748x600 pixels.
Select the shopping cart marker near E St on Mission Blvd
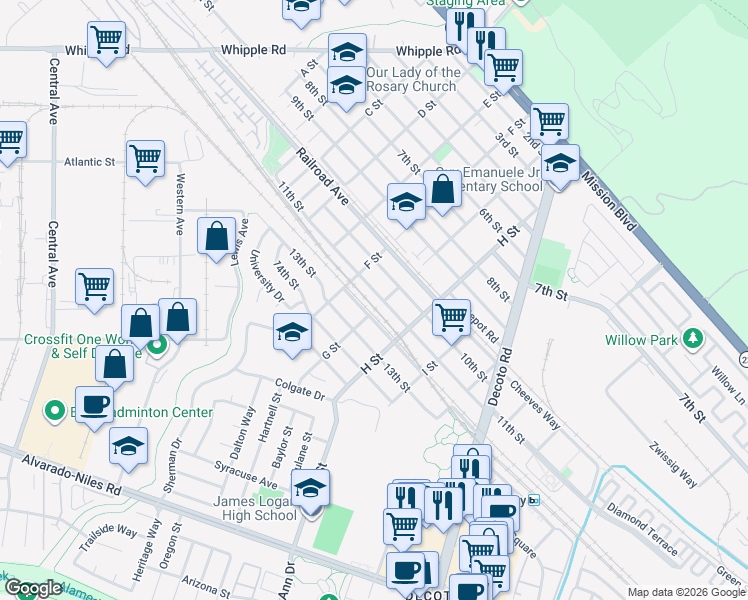(x=503, y=69)
